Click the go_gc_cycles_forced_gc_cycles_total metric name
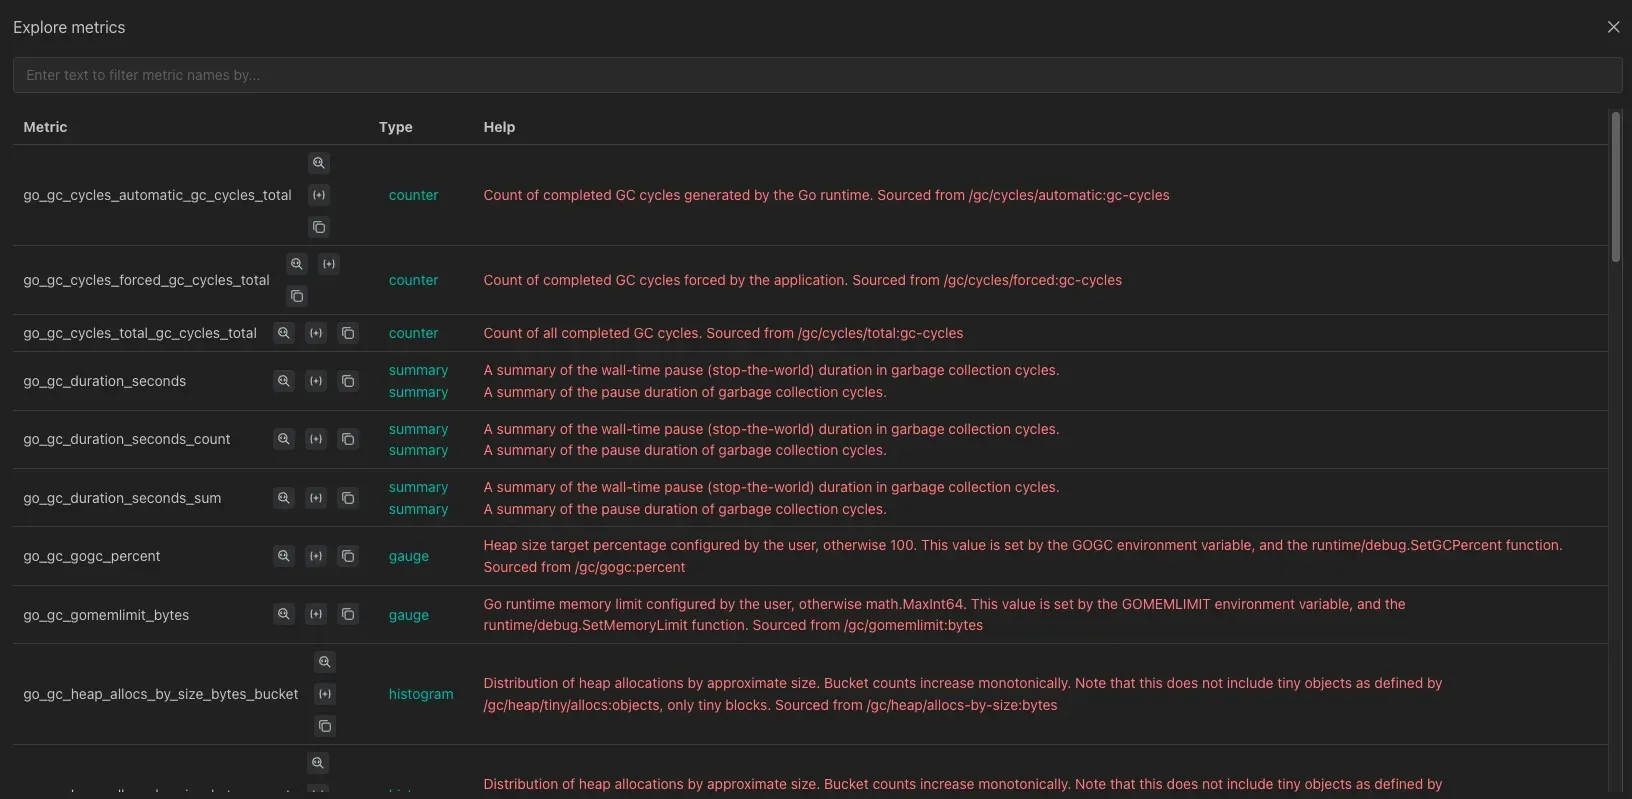 (146, 280)
